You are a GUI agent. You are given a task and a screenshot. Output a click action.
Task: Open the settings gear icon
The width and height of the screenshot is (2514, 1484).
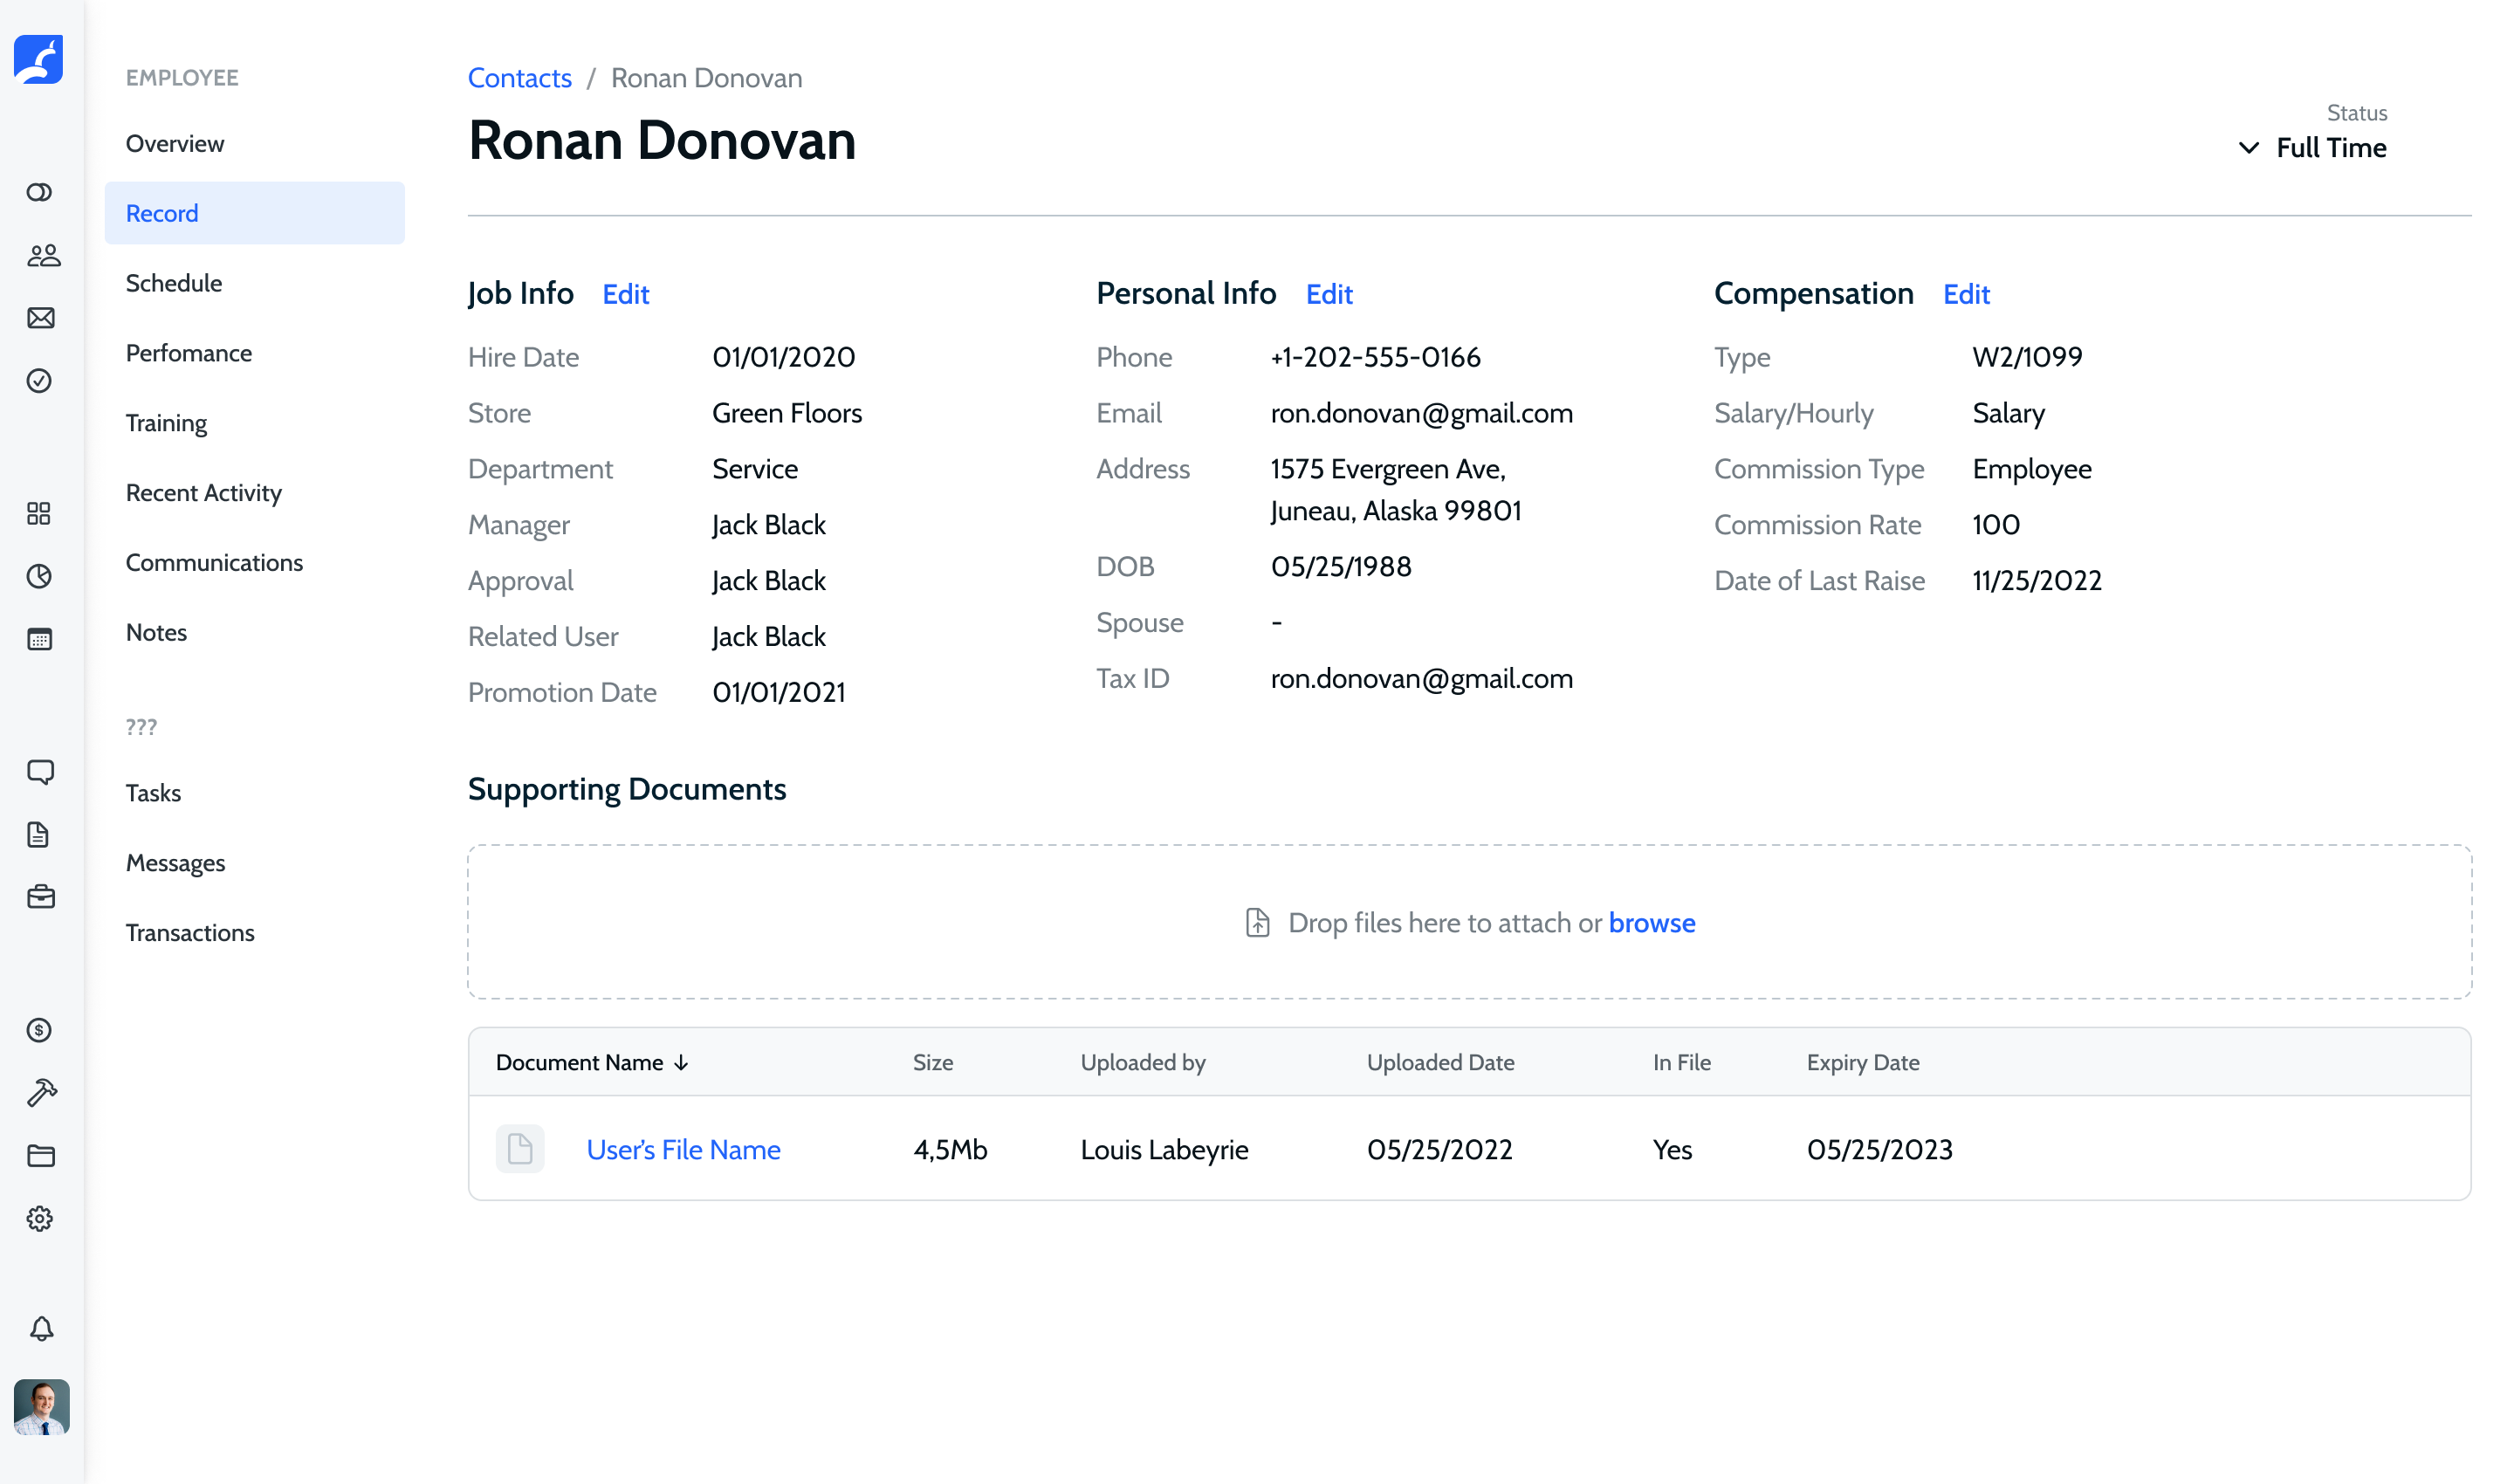pos(39,1218)
